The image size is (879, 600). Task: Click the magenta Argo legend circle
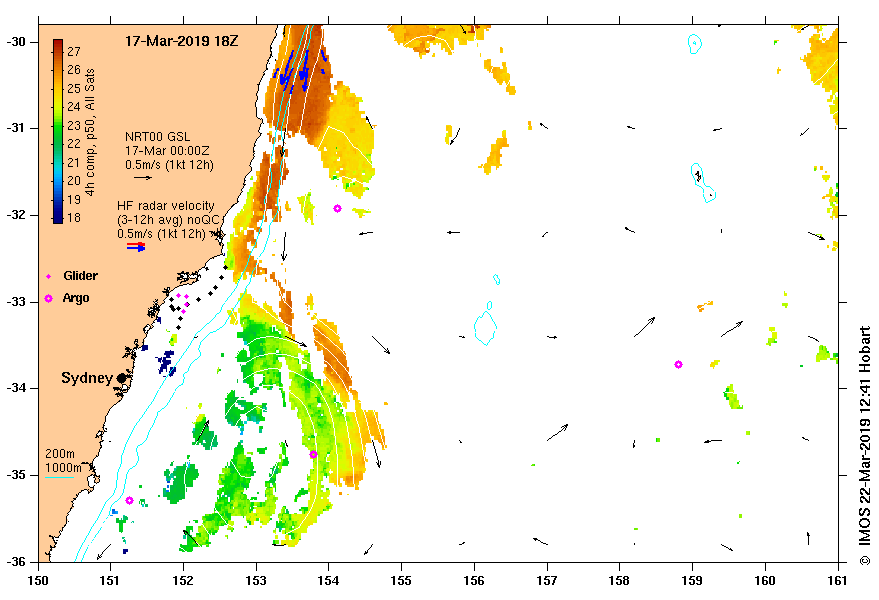(x=49, y=298)
